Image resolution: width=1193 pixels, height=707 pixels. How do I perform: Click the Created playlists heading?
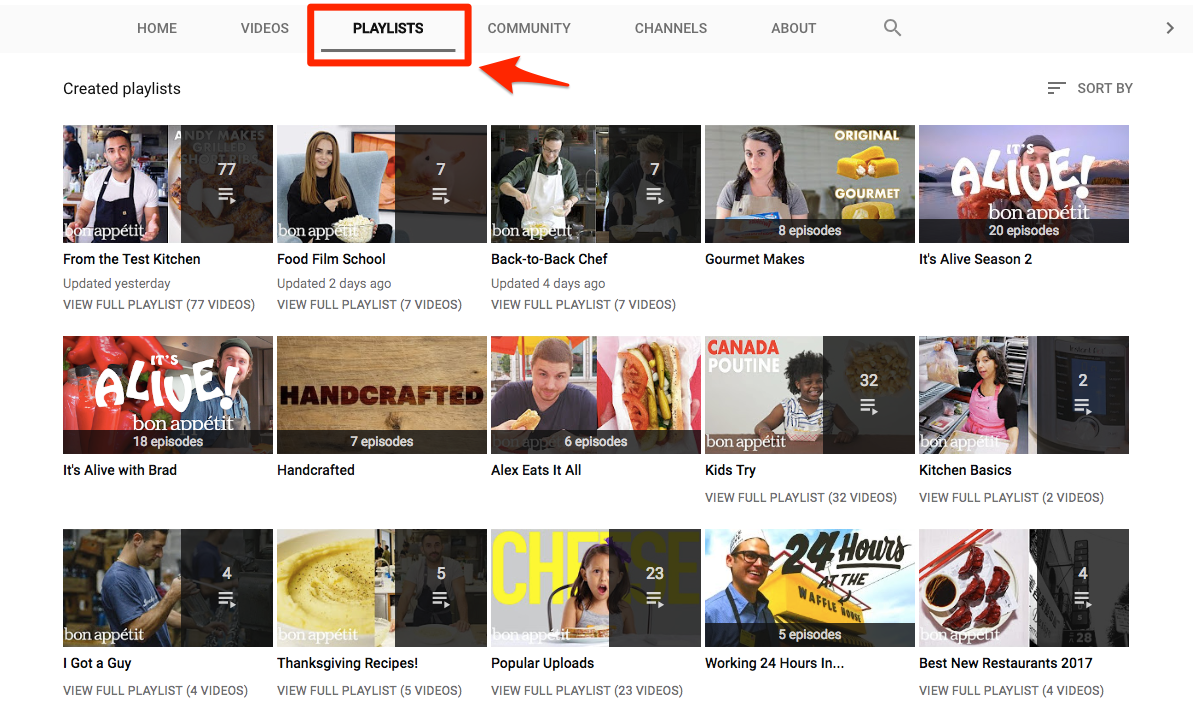[122, 89]
